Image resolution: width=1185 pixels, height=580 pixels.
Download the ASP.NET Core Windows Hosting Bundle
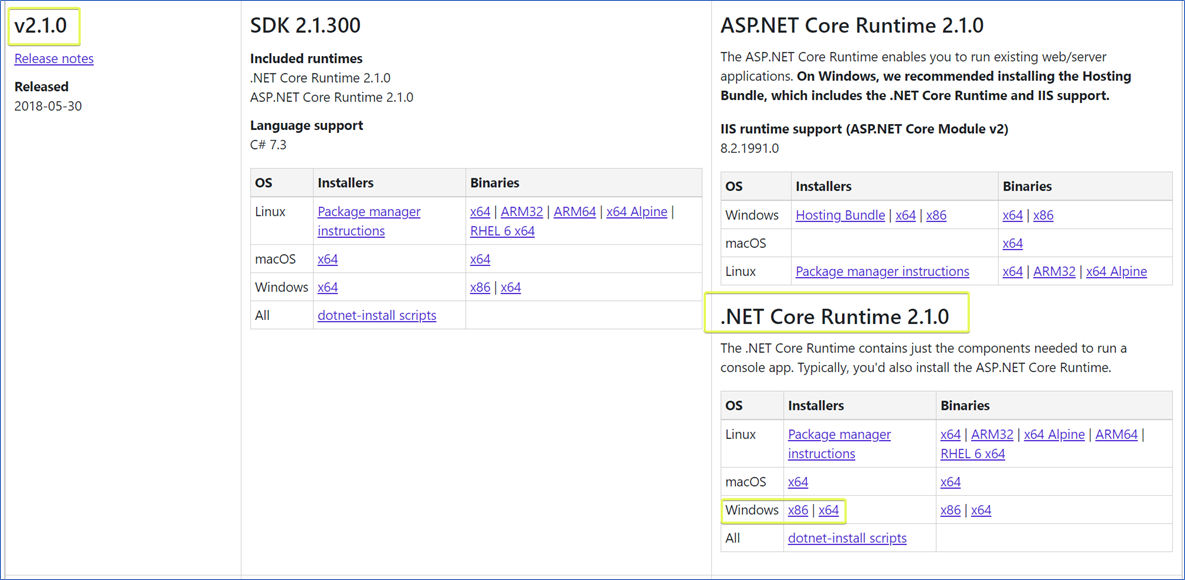(x=840, y=216)
